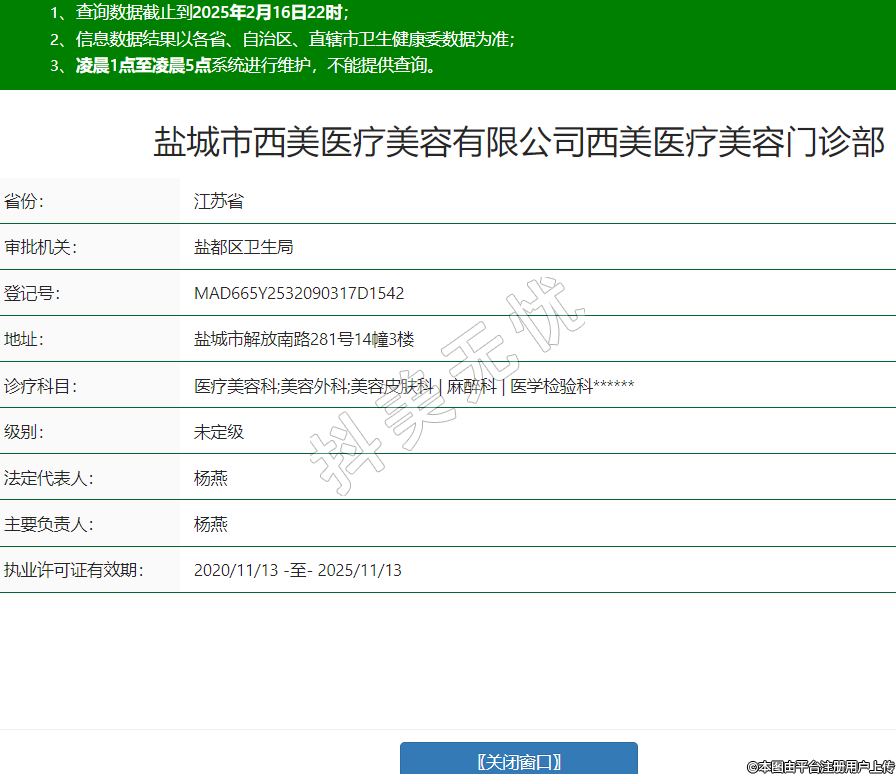Image resolution: width=896 pixels, height=774 pixels.
Task: Click the 审批机关 field label
Action: click(x=41, y=248)
